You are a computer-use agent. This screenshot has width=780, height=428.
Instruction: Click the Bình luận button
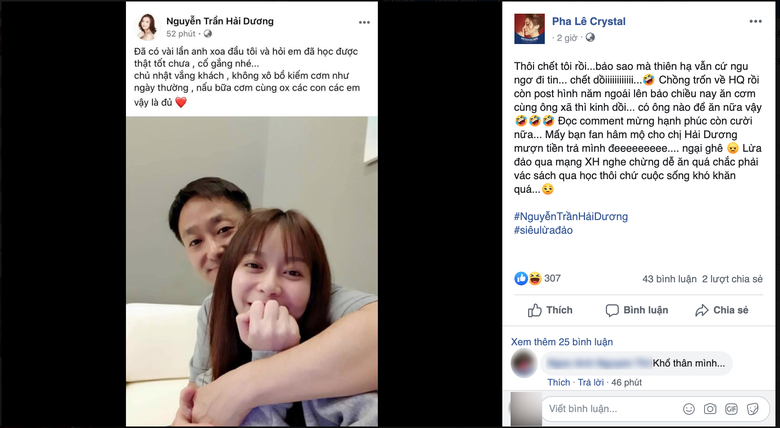click(x=637, y=310)
